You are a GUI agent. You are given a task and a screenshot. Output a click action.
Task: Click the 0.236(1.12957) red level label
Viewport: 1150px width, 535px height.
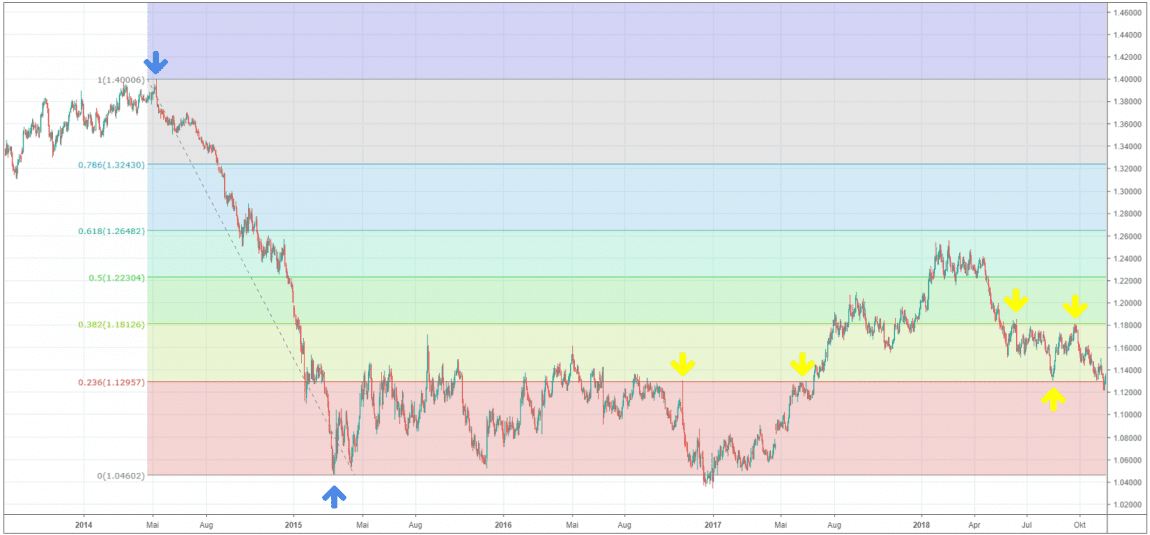point(111,381)
